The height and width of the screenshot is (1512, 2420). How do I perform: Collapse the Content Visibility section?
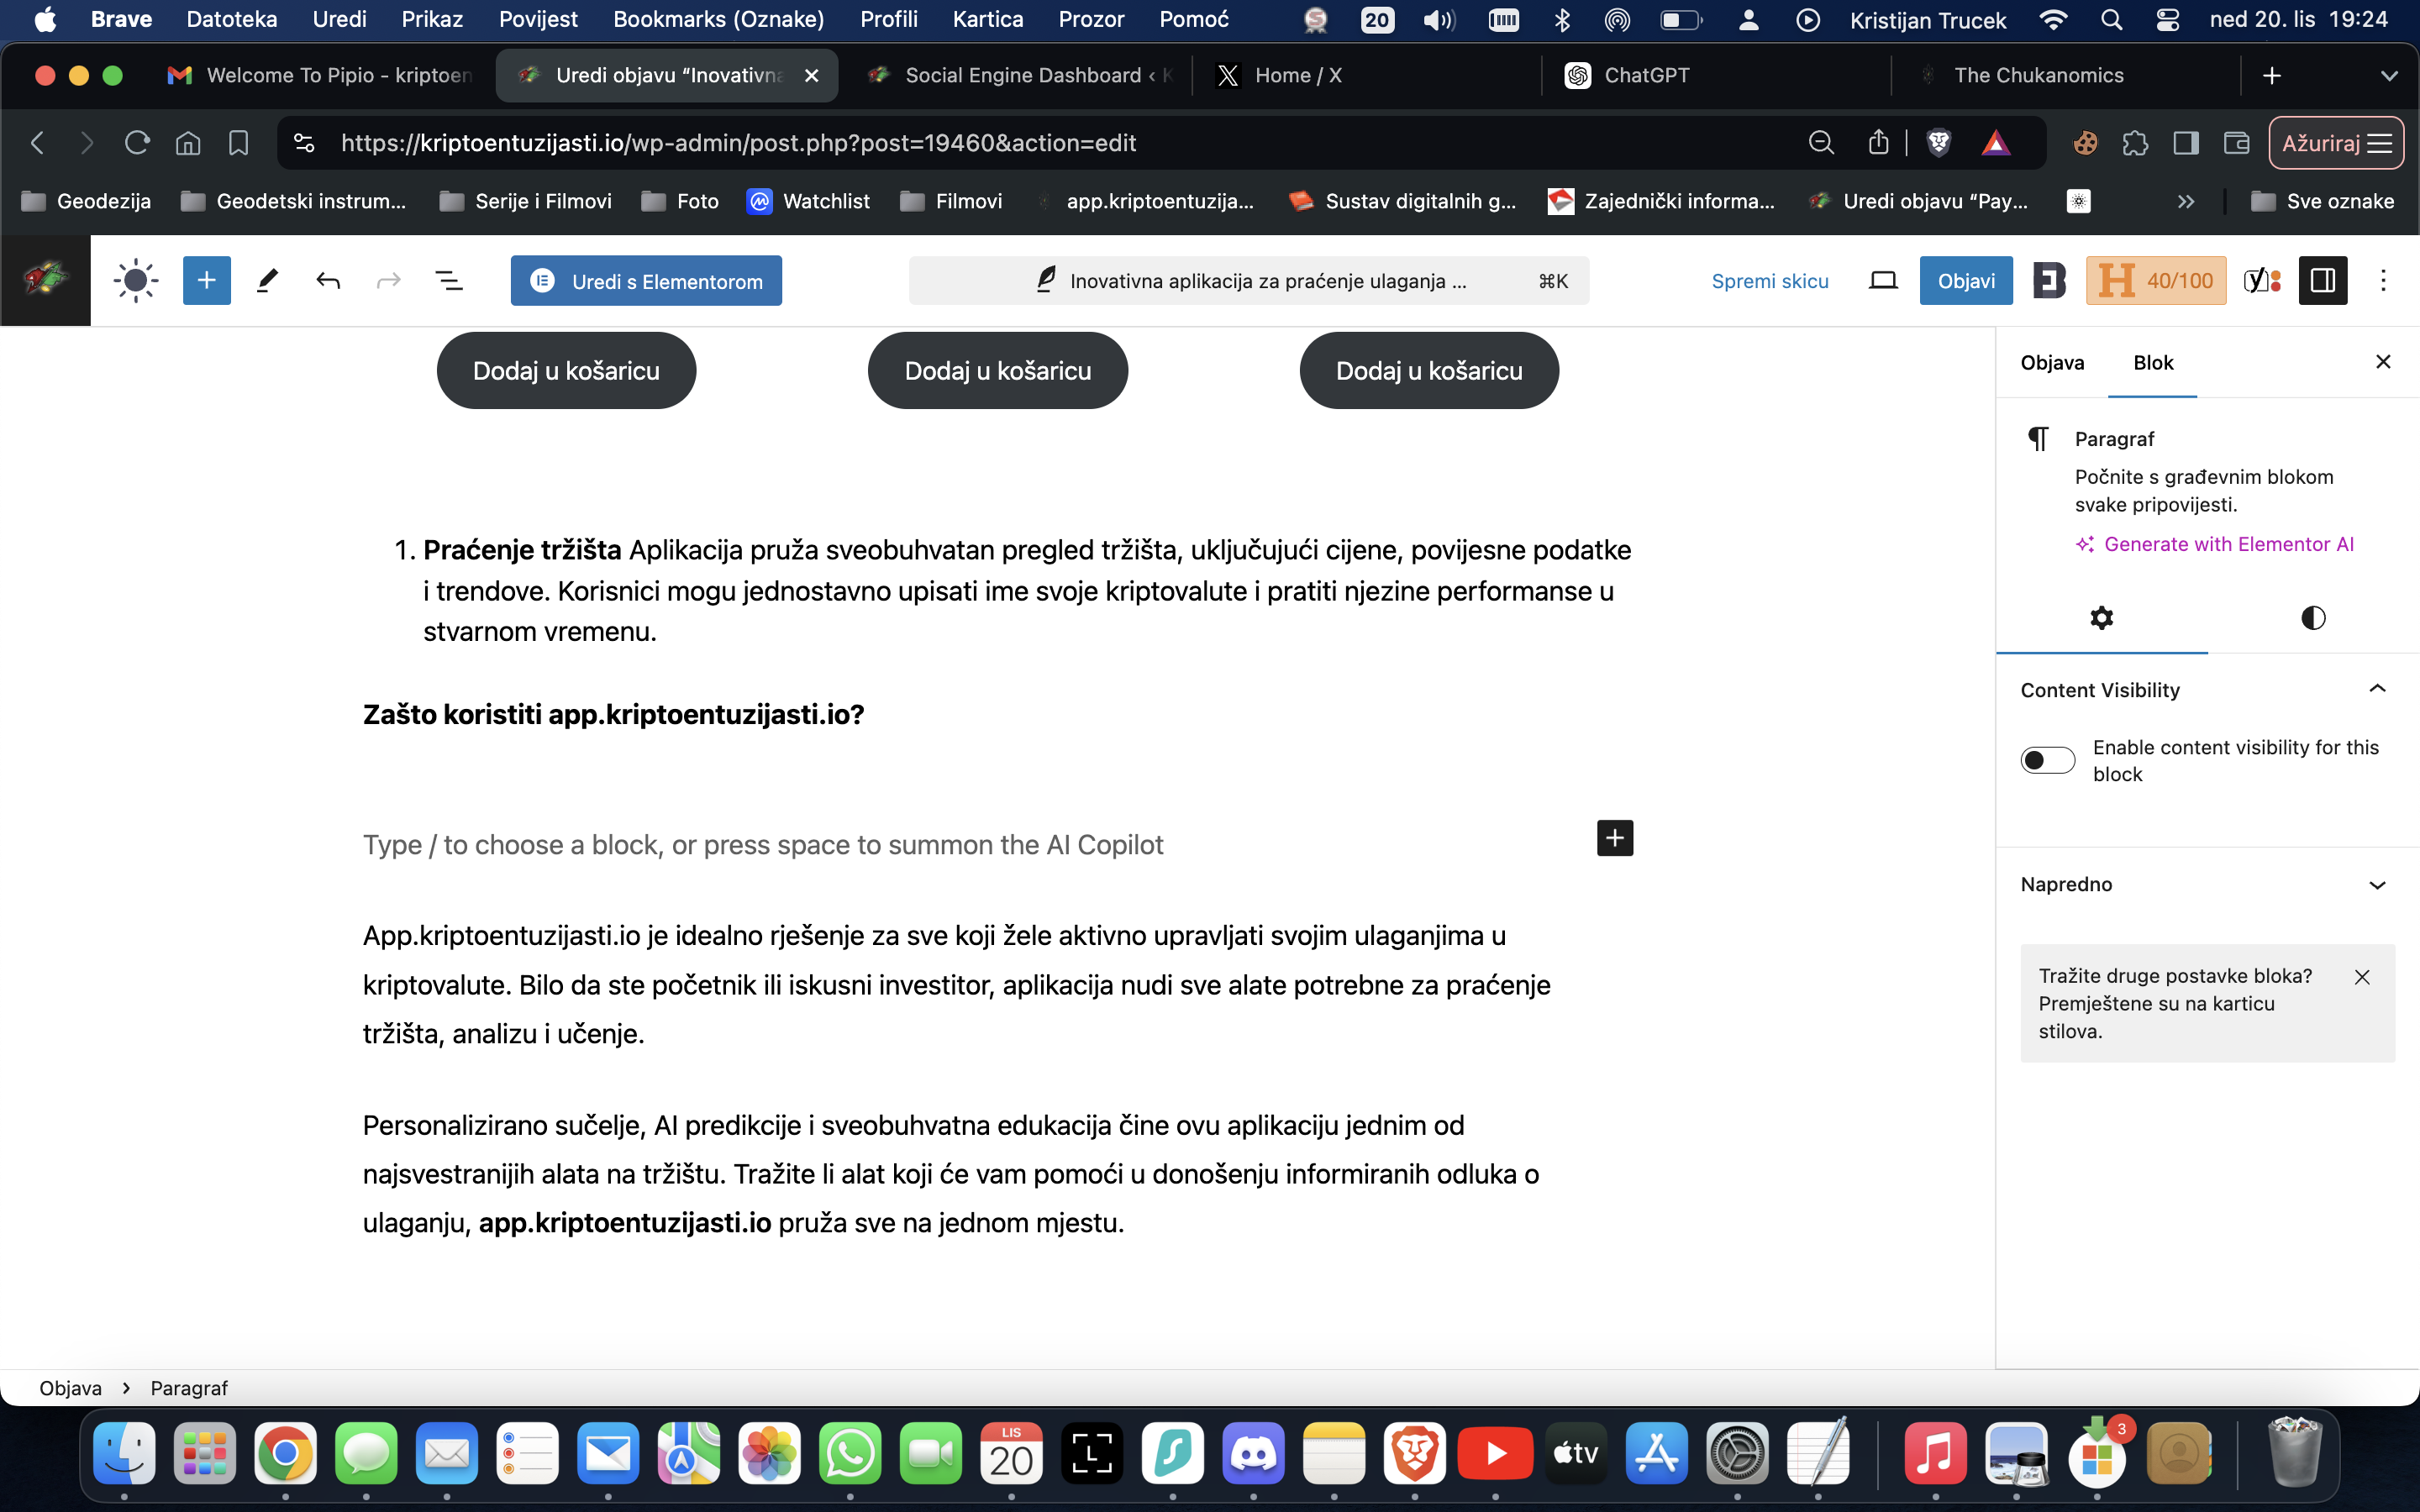(x=2377, y=689)
